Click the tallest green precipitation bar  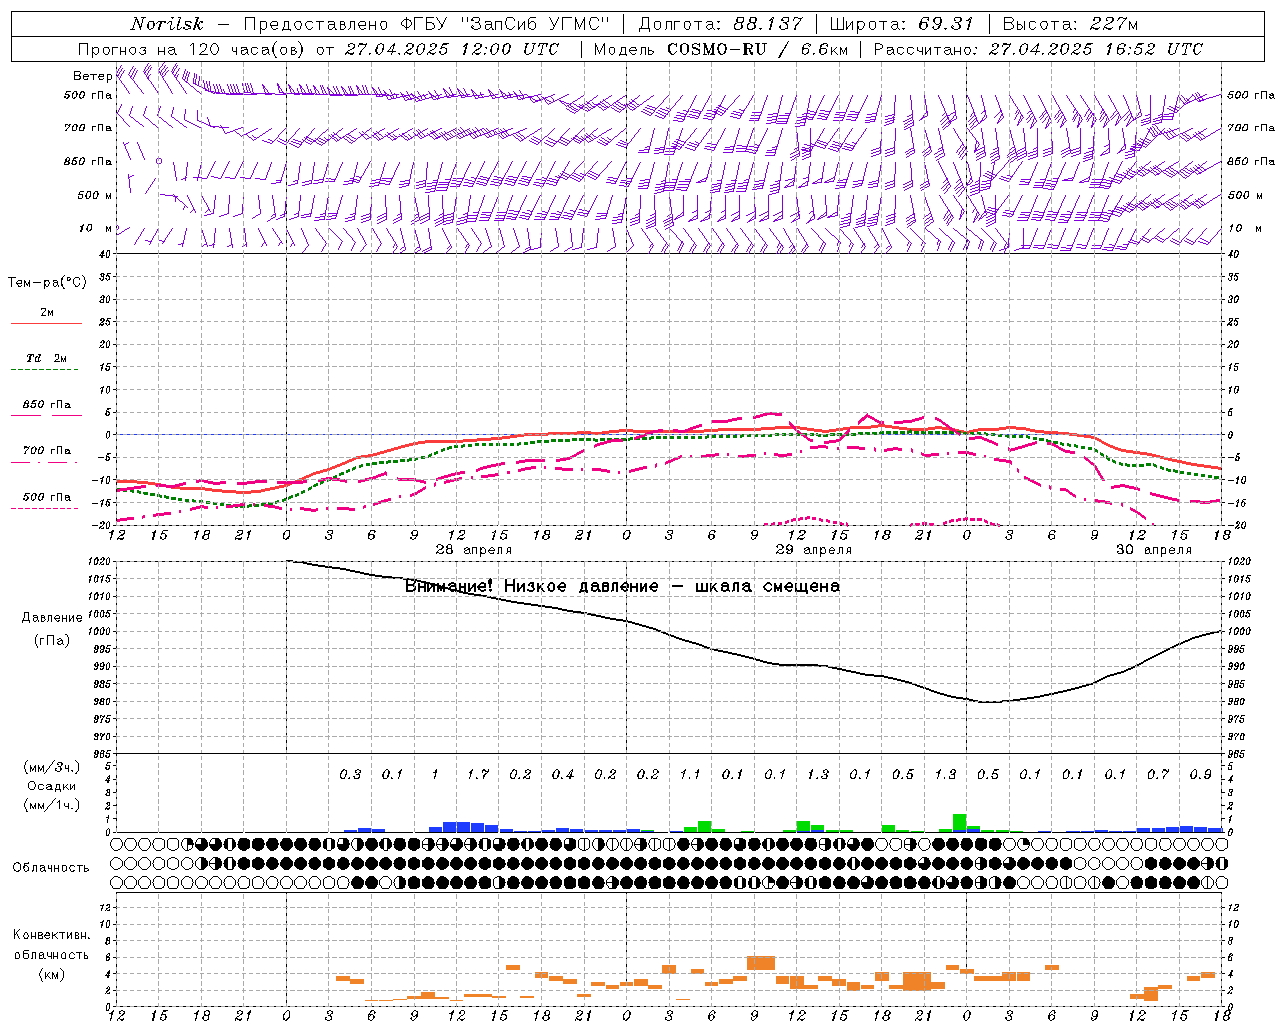click(x=959, y=823)
